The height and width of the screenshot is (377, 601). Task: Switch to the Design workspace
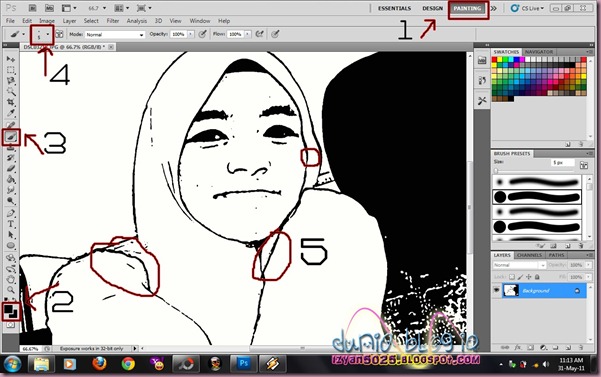pos(433,8)
